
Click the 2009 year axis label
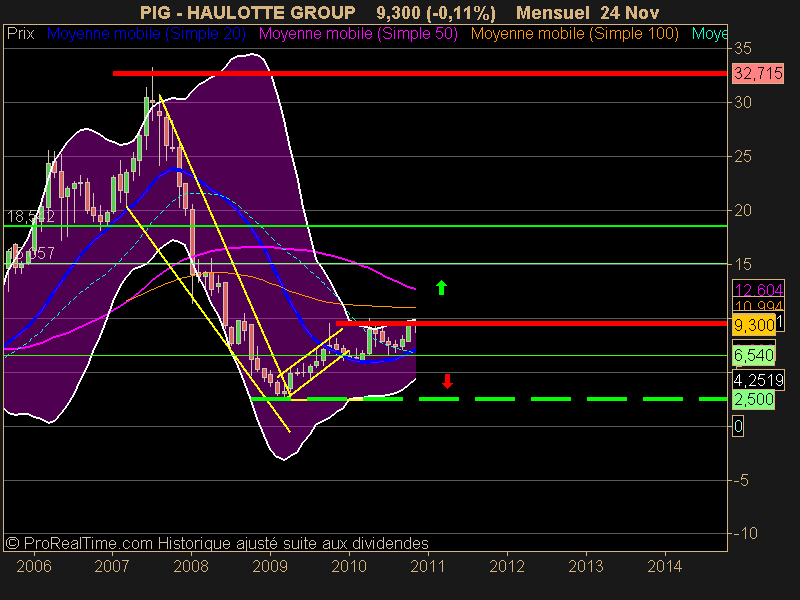(x=270, y=566)
